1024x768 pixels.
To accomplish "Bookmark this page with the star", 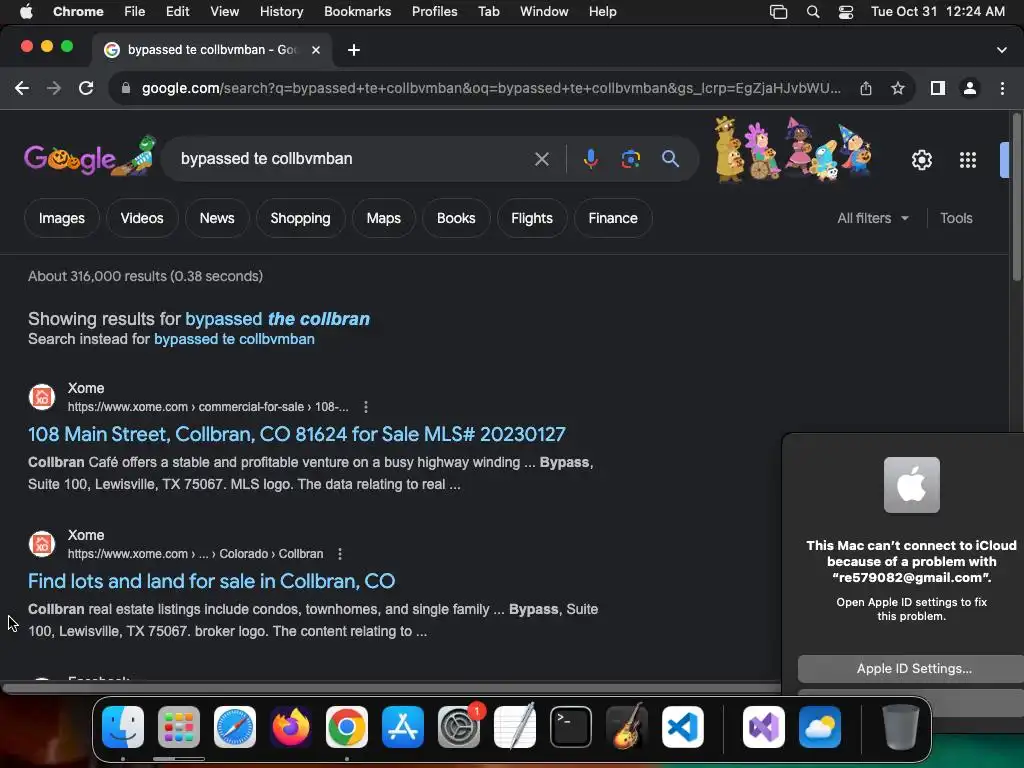I will [898, 88].
